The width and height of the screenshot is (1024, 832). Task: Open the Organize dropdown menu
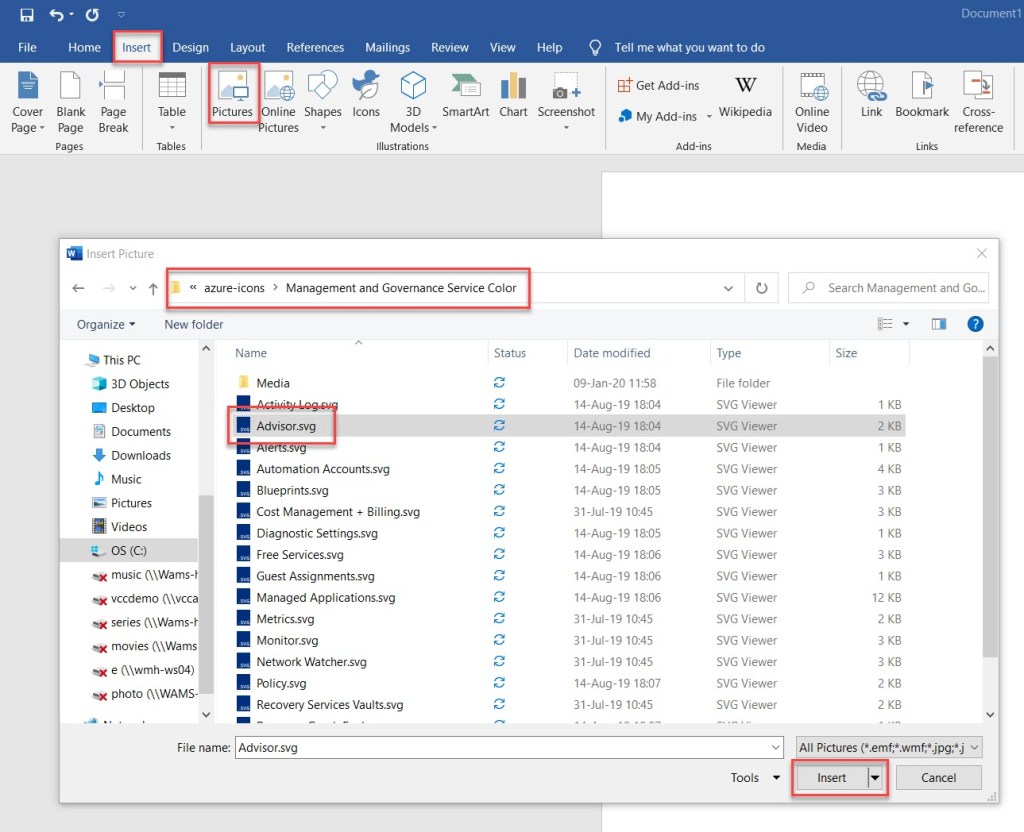point(107,324)
